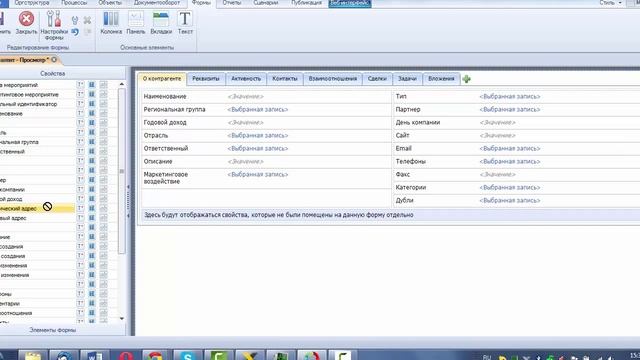
Task: Click the small blue undo arrow icon
Action: [75, 32]
